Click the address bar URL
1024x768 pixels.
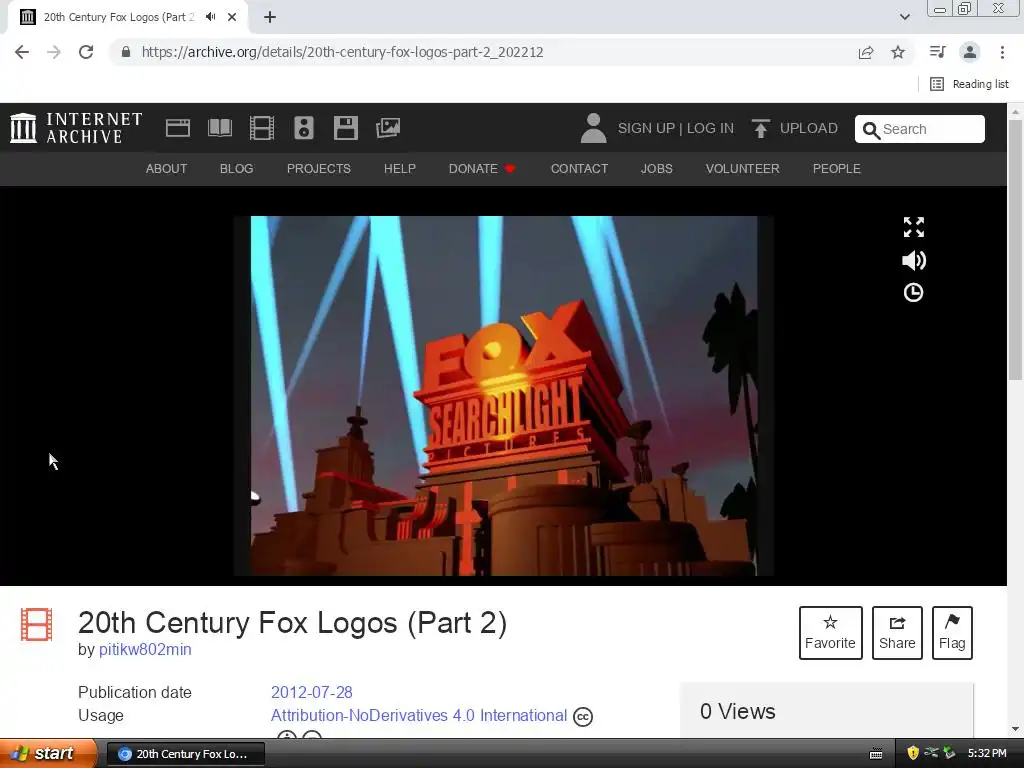point(343,52)
